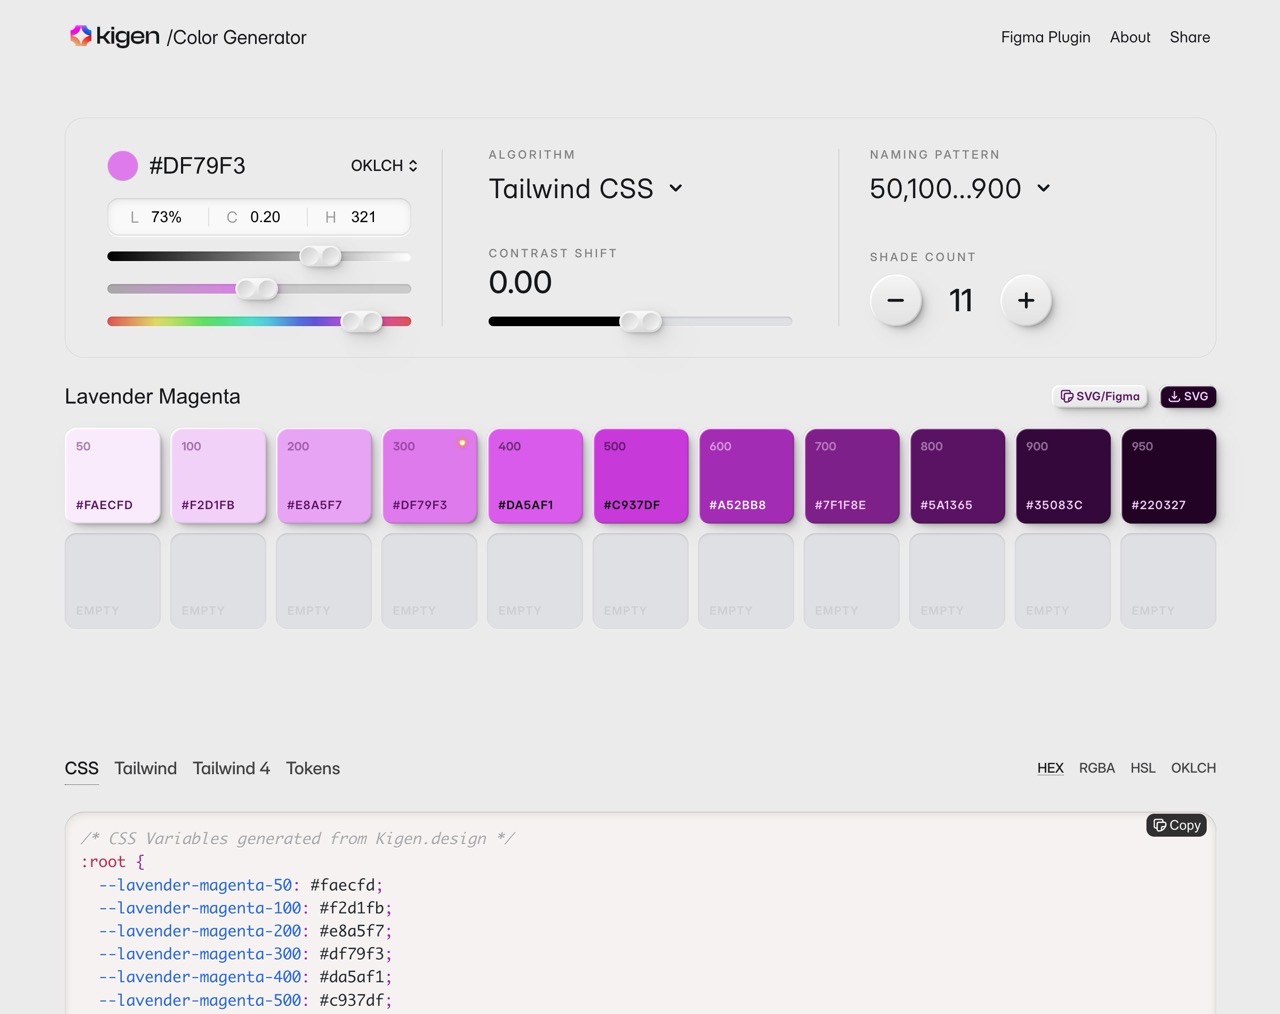
Task: Click the base marker dot on shade 300
Action: point(462,443)
